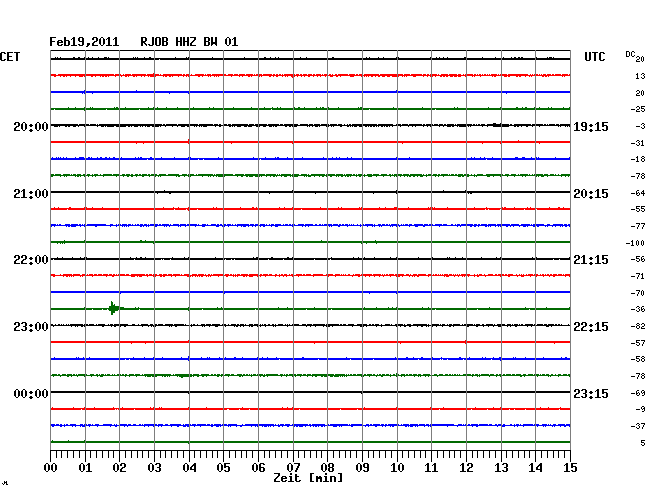
Task: Click the 19:15 UTC time label
Action: coord(591,126)
